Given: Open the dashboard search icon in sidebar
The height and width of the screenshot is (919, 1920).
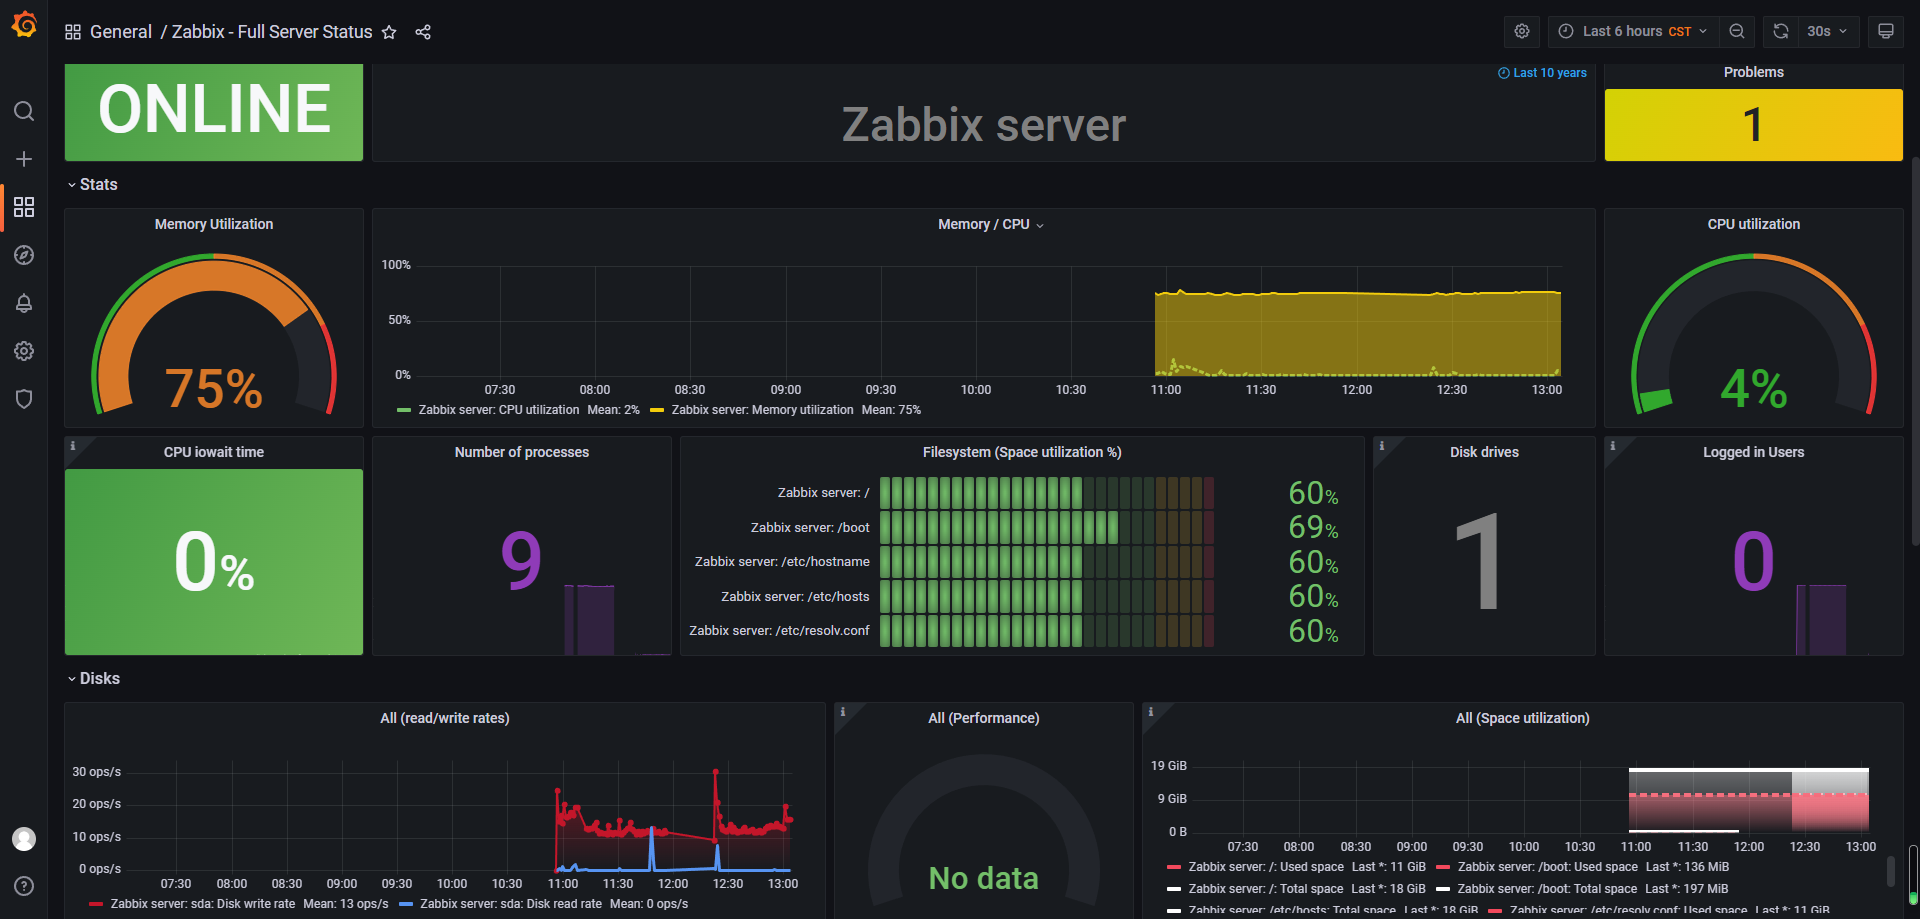Looking at the screenshot, I should click(x=24, y=111).
